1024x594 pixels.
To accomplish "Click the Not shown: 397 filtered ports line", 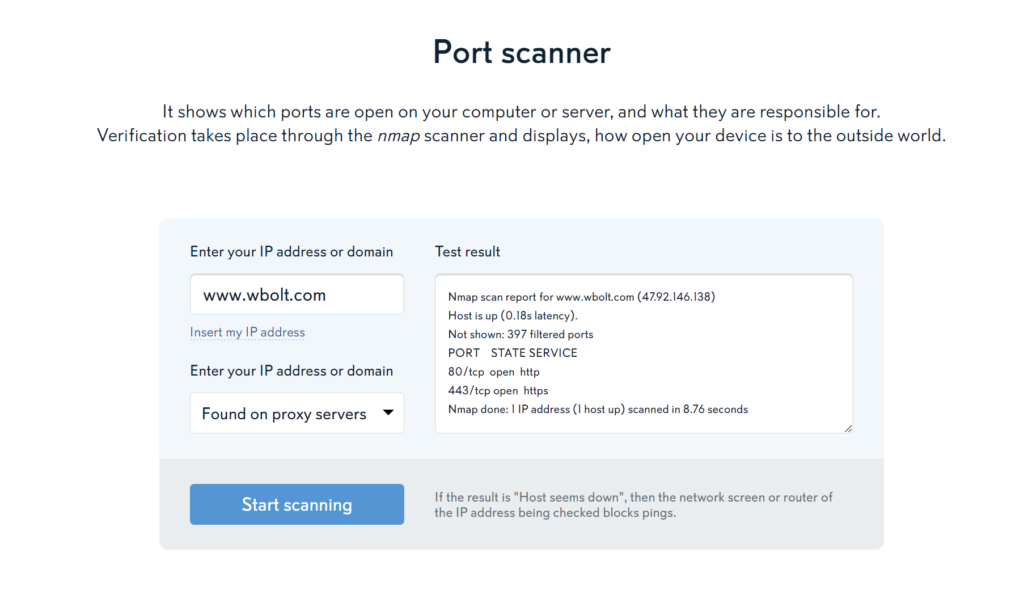I will point(520,334).
